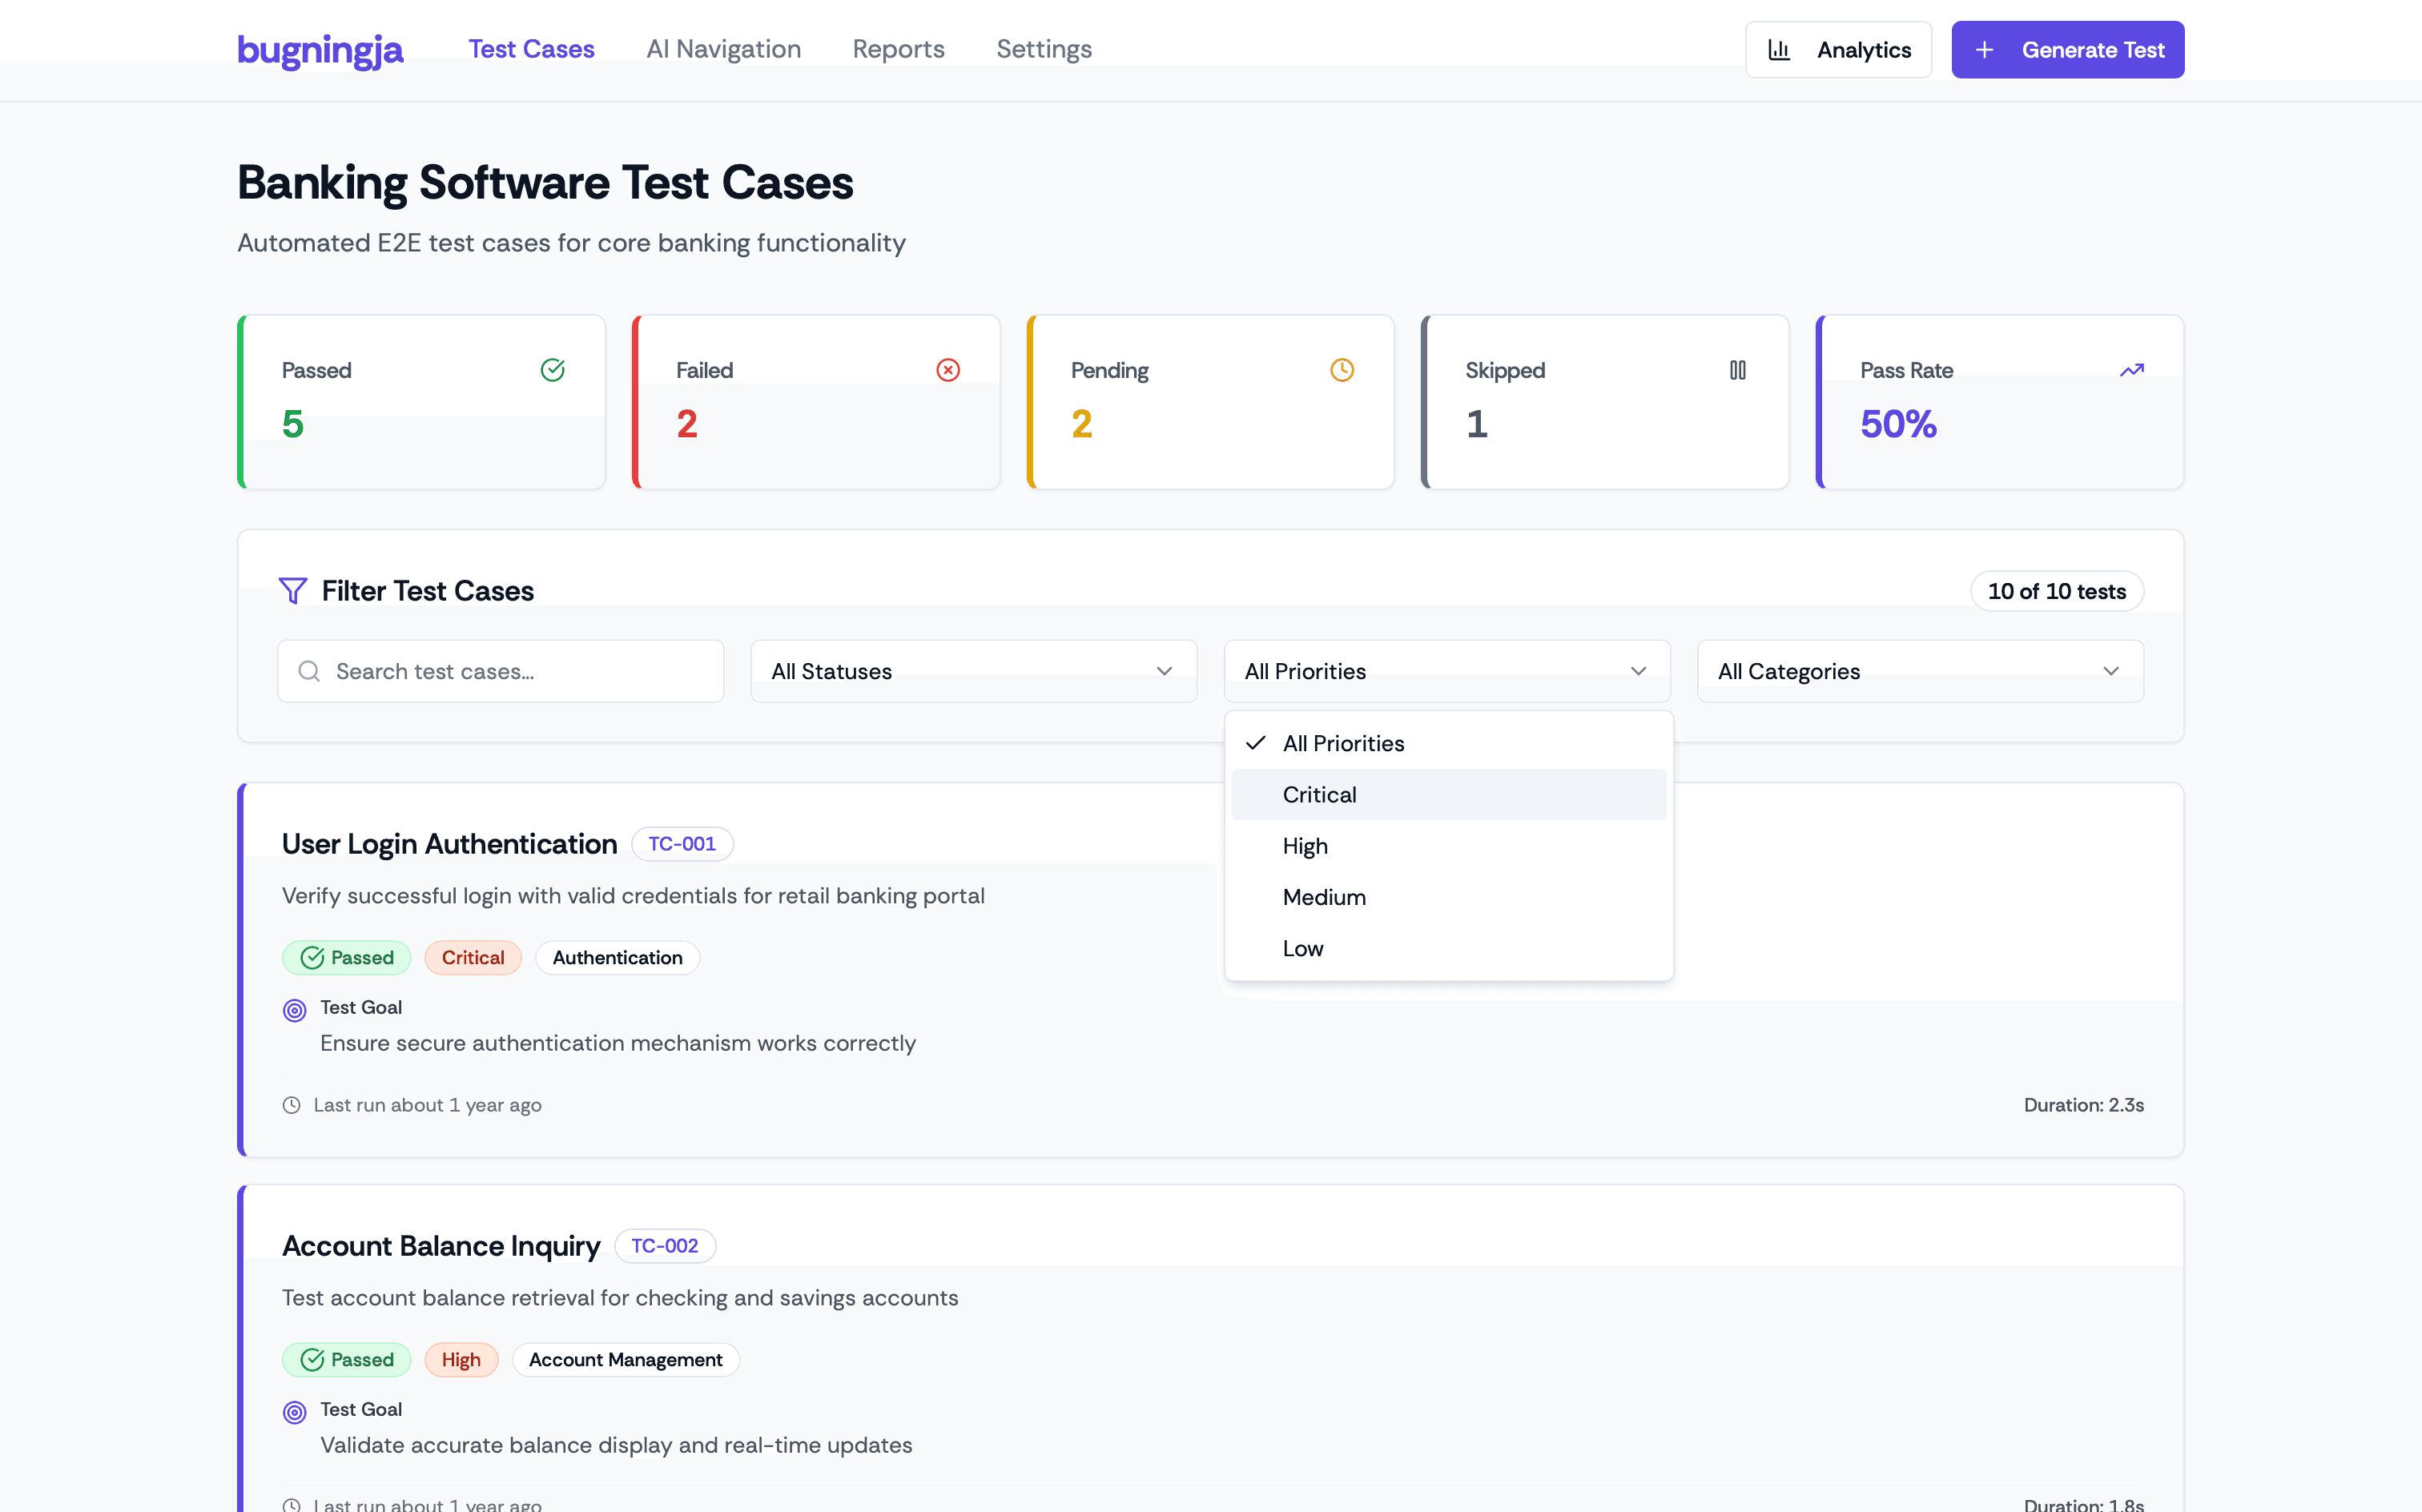Click the Pending stat card value 2

coord(1081,424)
